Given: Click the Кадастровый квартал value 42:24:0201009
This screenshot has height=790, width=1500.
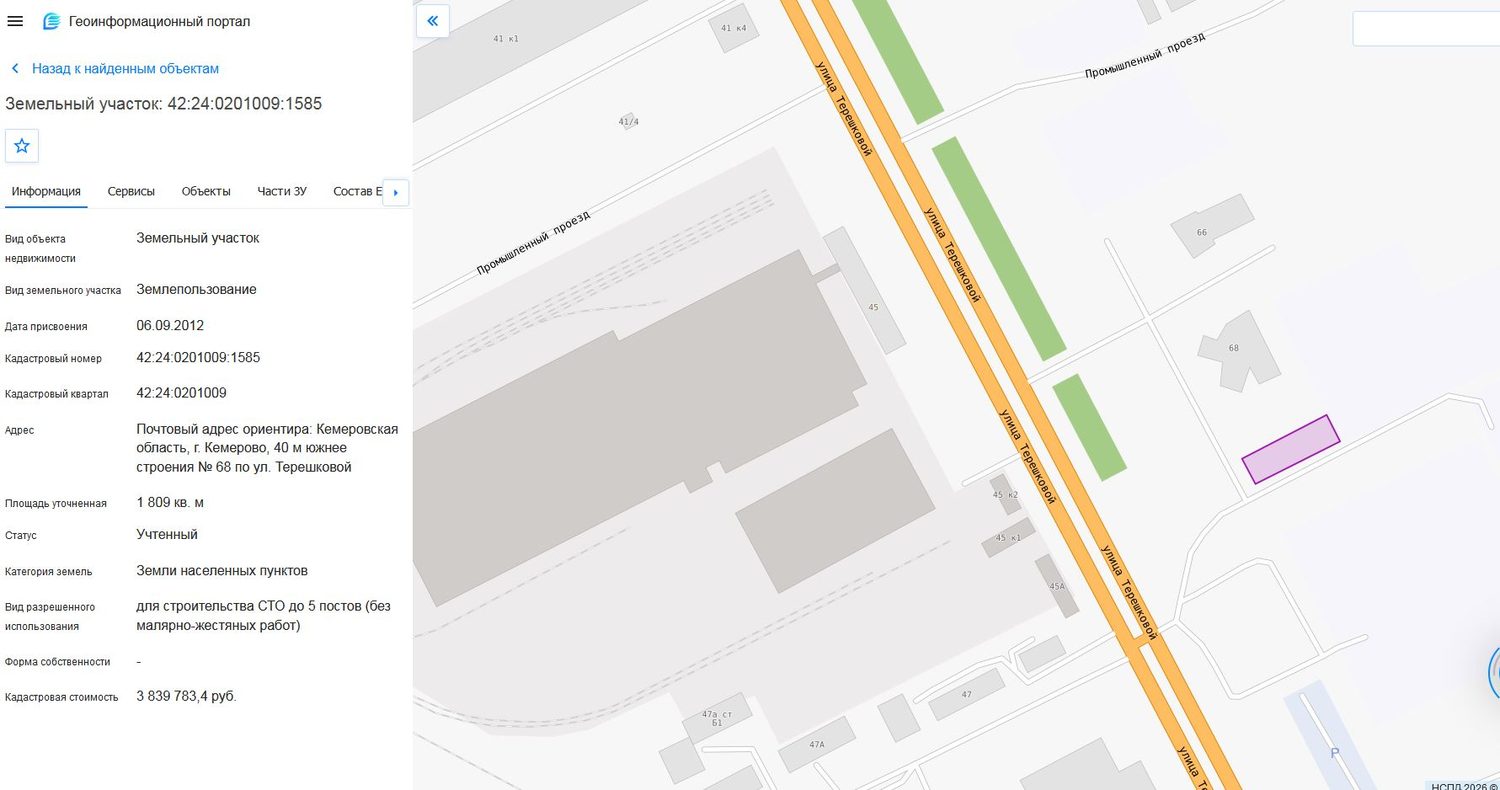Looking at the screenshot, I should (181, 393).
